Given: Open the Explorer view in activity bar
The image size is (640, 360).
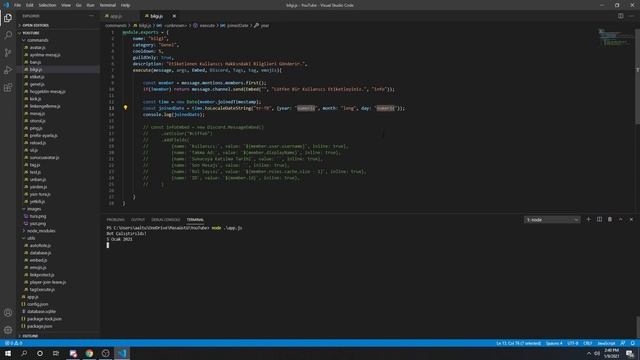Looking at the screenshot, I should (x=8, y=18).
